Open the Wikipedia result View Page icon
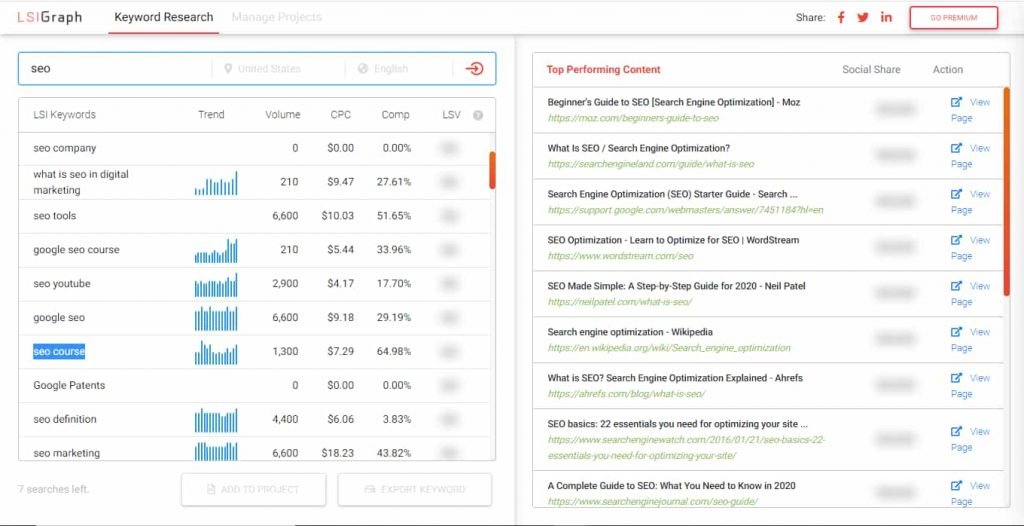1024x526 pixels. tap(957, 332)
